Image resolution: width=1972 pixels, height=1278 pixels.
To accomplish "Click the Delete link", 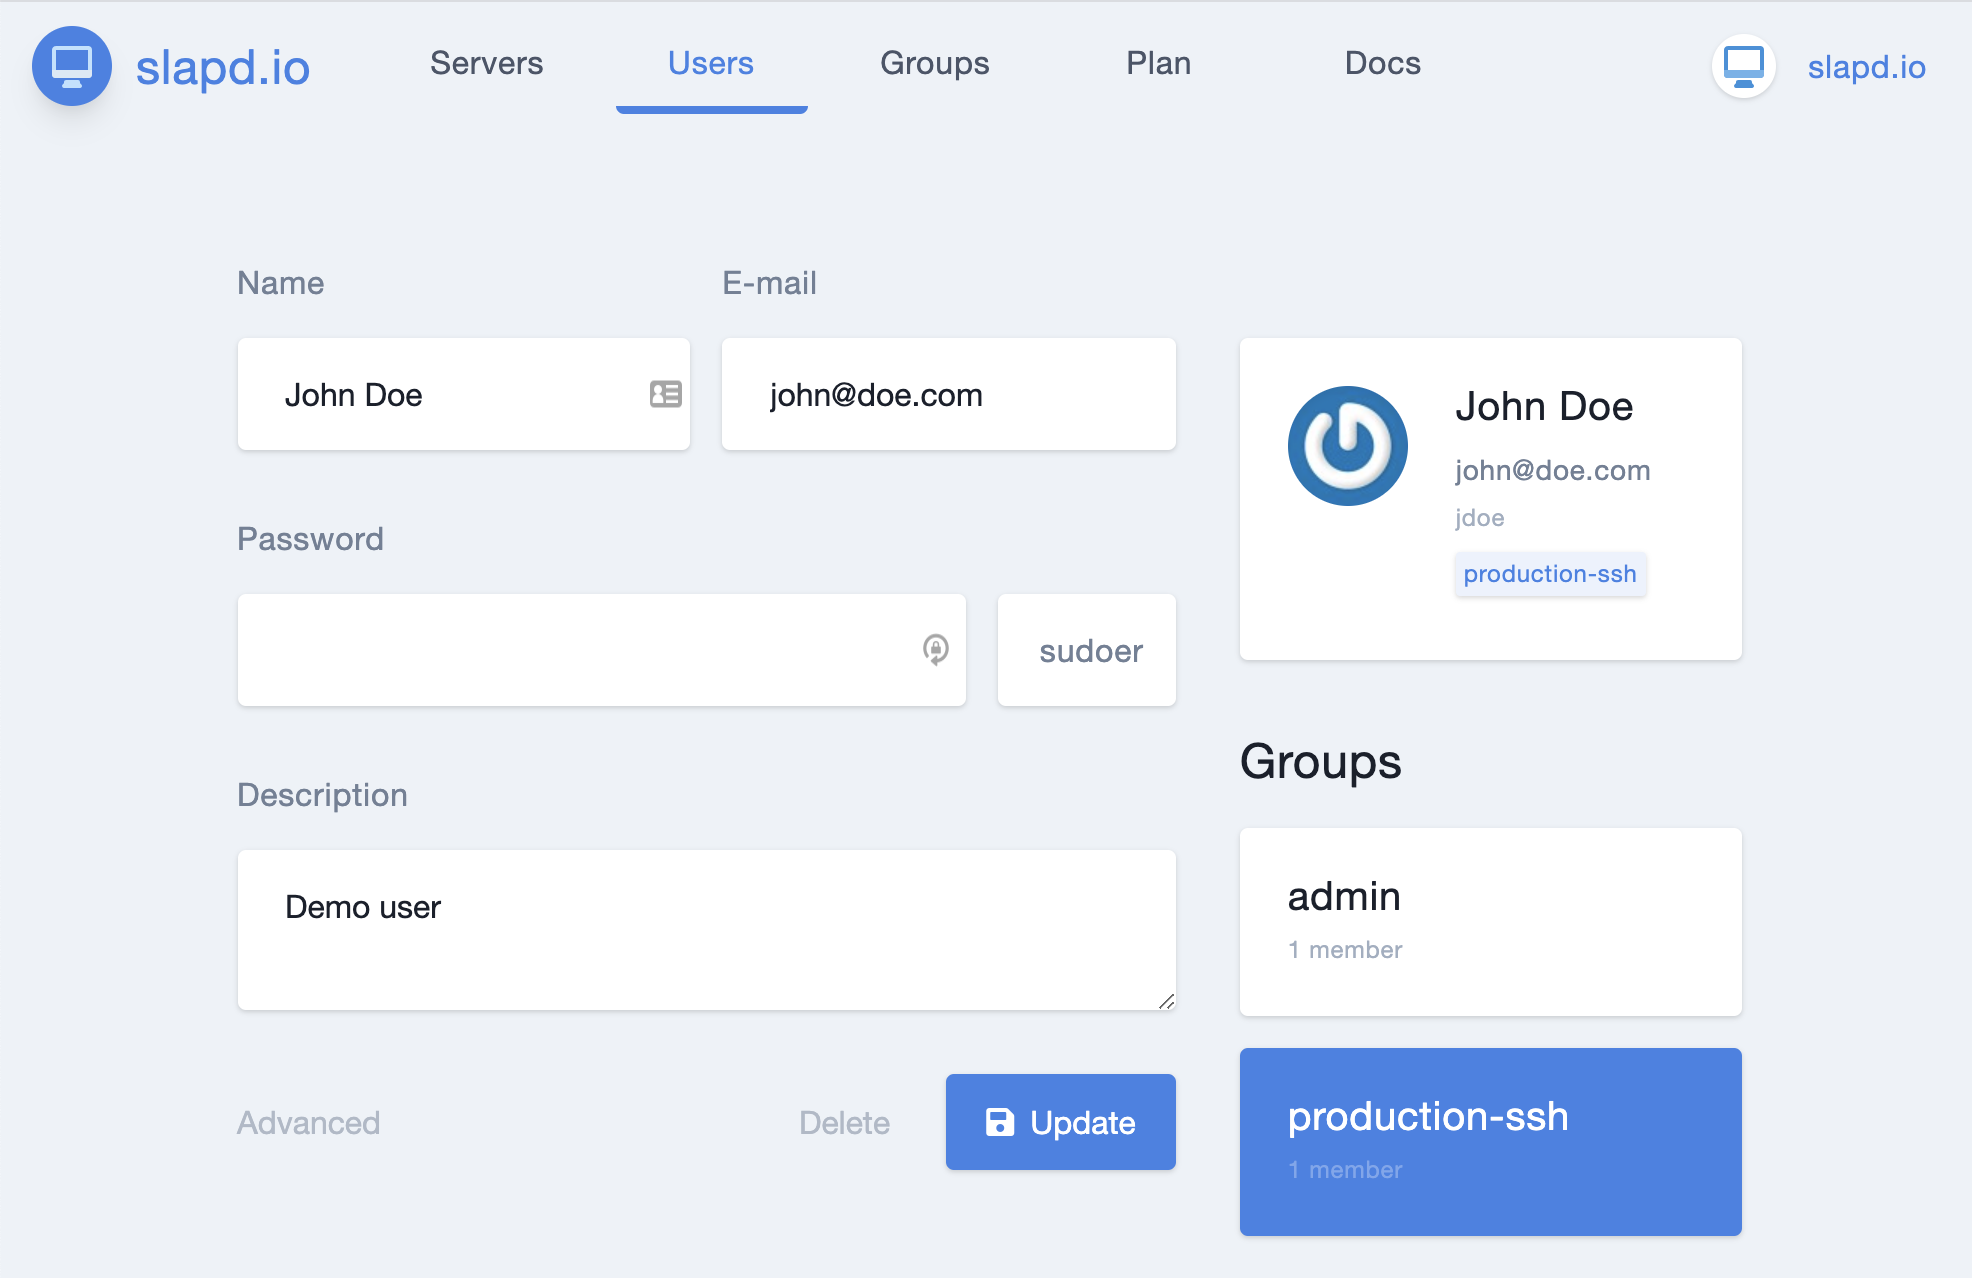I will tap(844, 1123).
